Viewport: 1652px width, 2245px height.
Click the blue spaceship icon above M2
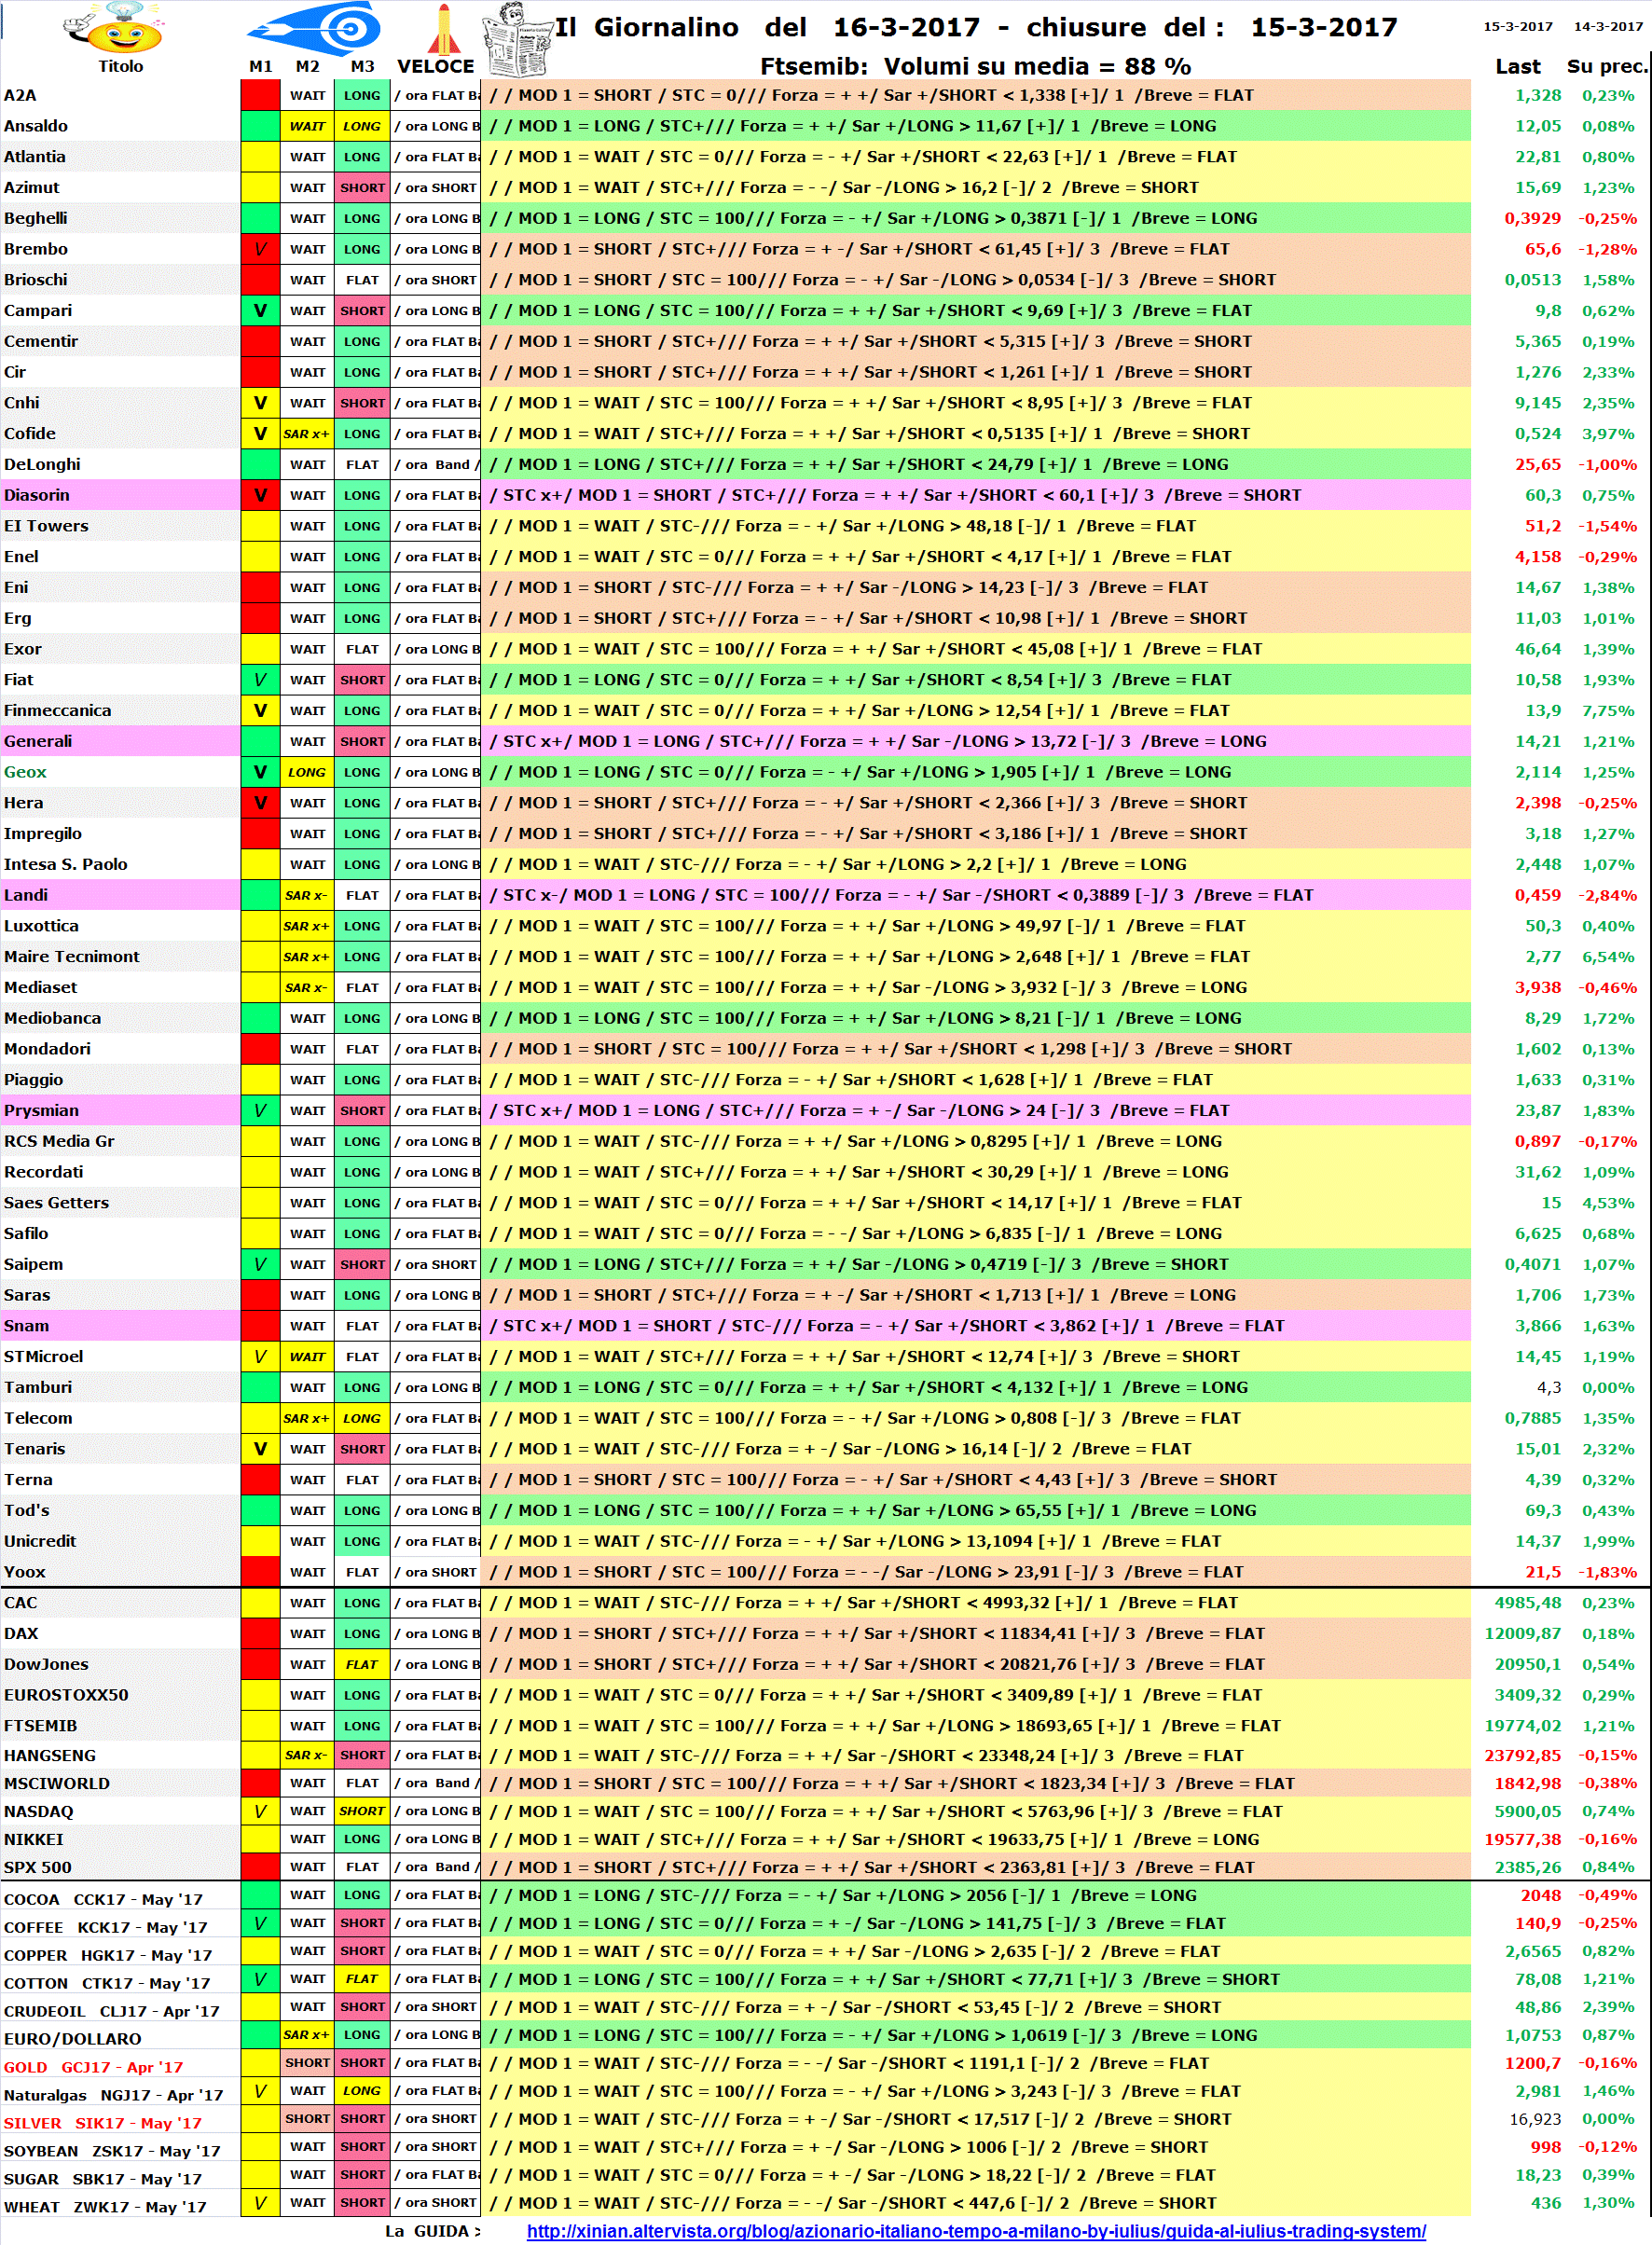315,28
